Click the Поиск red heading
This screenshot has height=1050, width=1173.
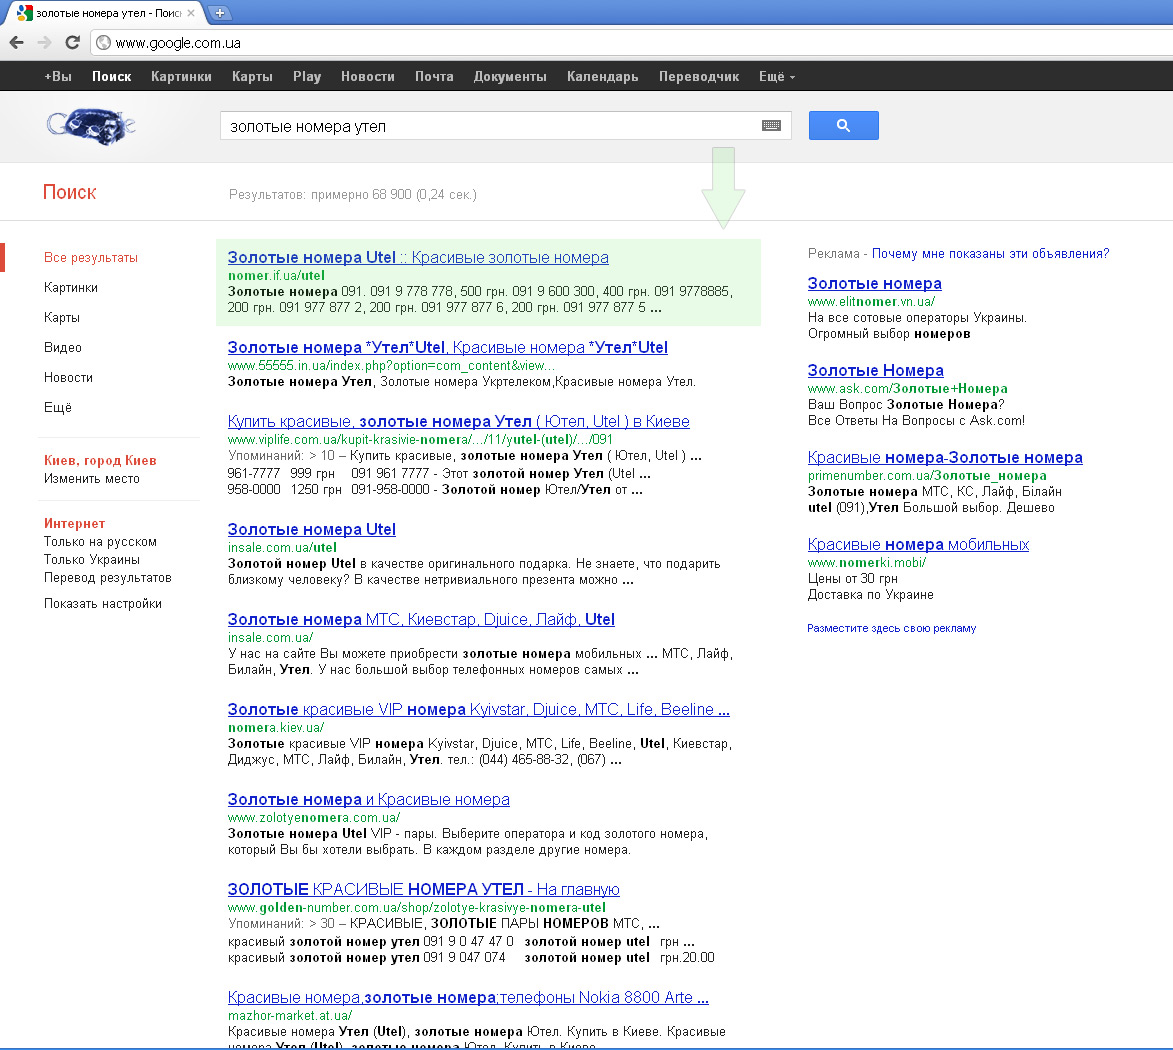pos(70,192)
